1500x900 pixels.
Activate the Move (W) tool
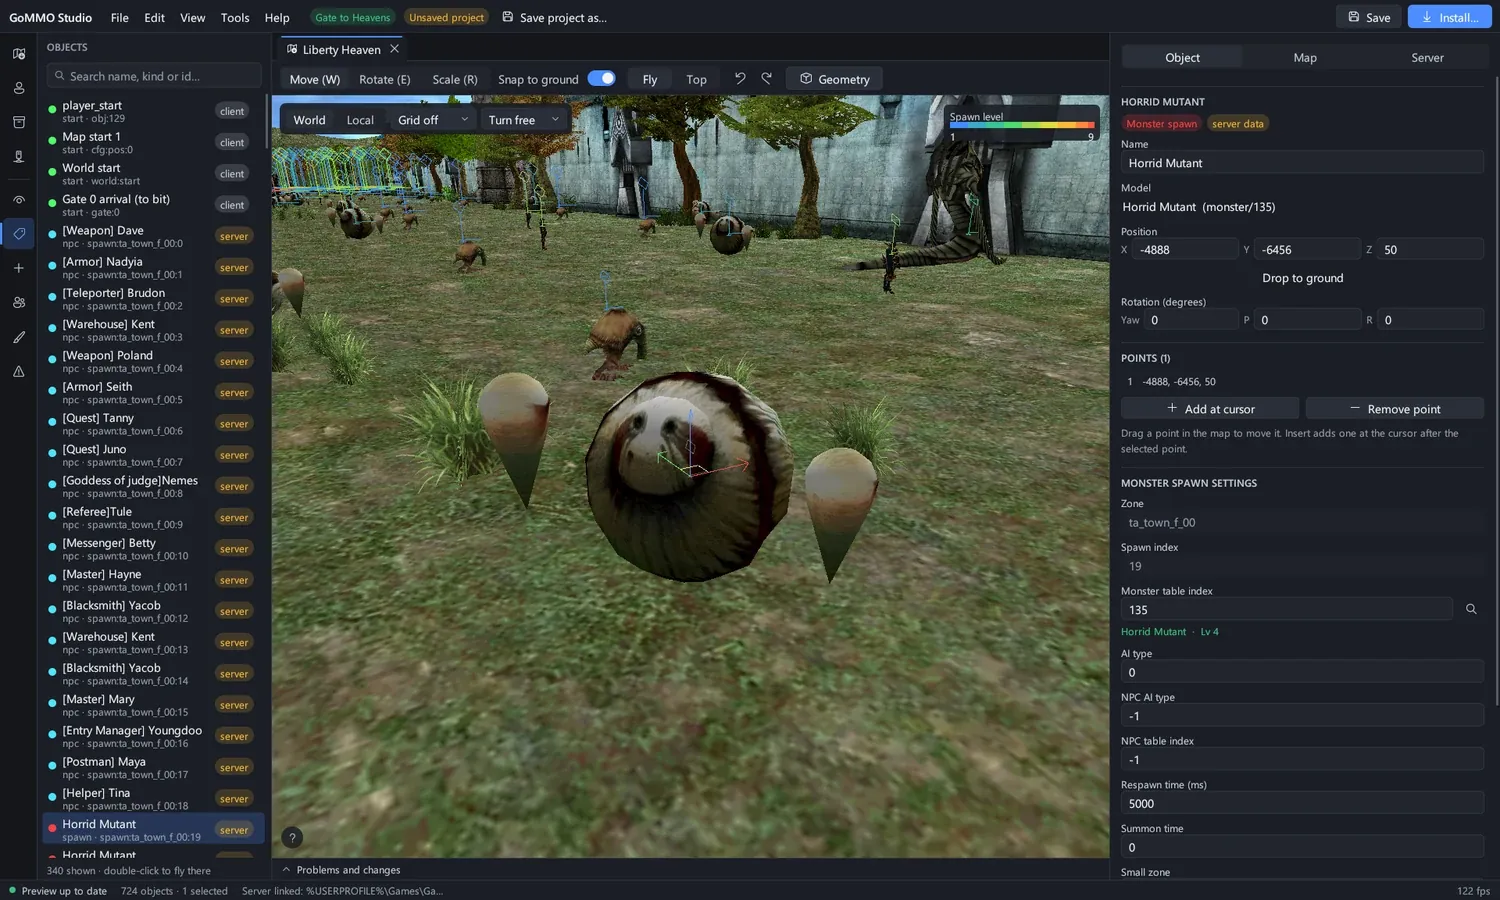(x=315, y=79)
